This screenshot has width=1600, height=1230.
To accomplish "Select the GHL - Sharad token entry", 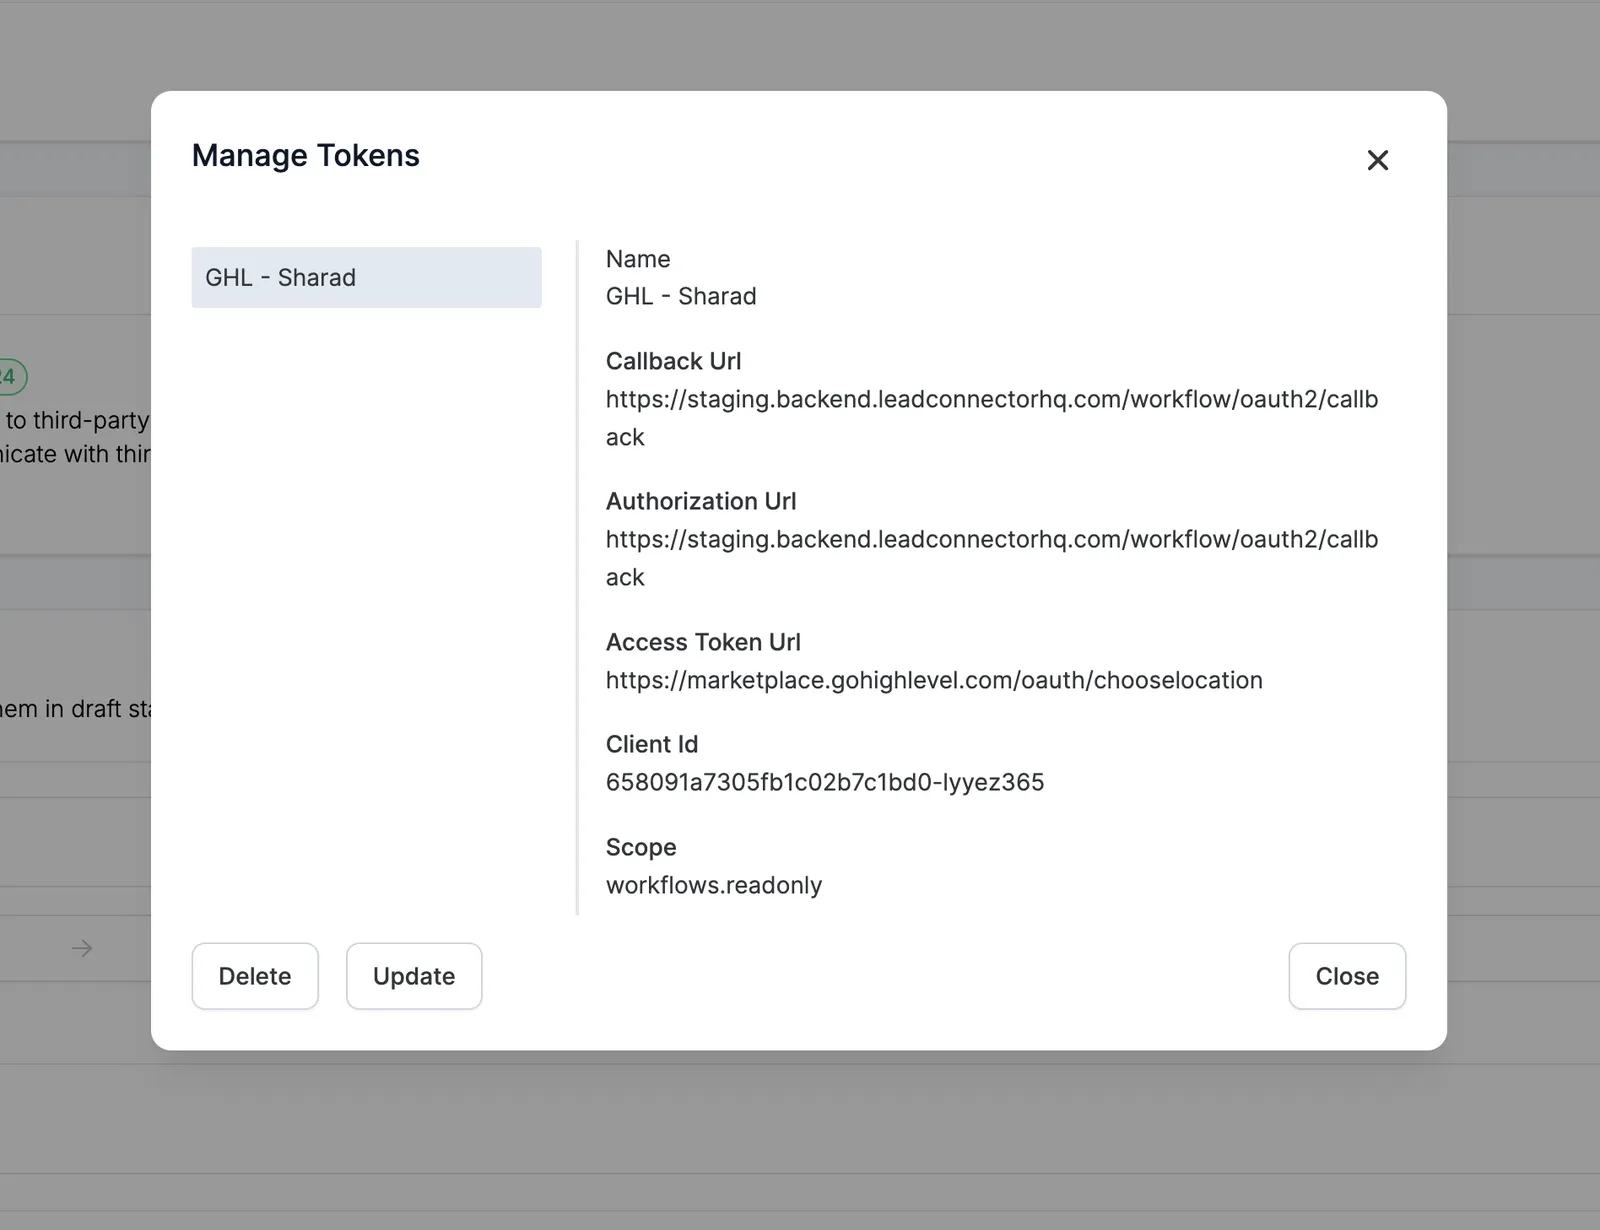I will (366, 277).
